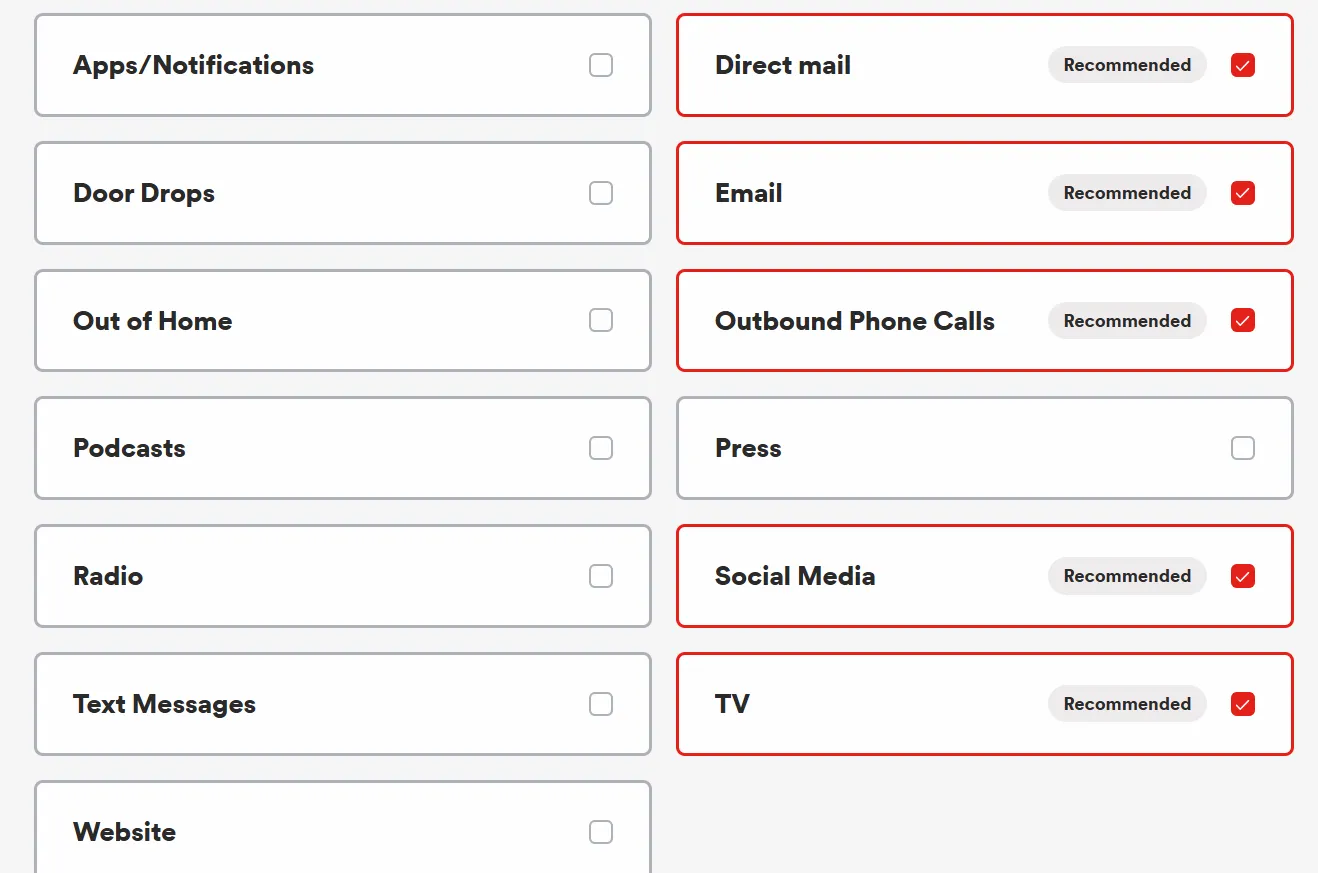Click the Recommended badge next to Email
Image resolution: width=1318 pixels, height=873 pixels.
coord(1127,193)
